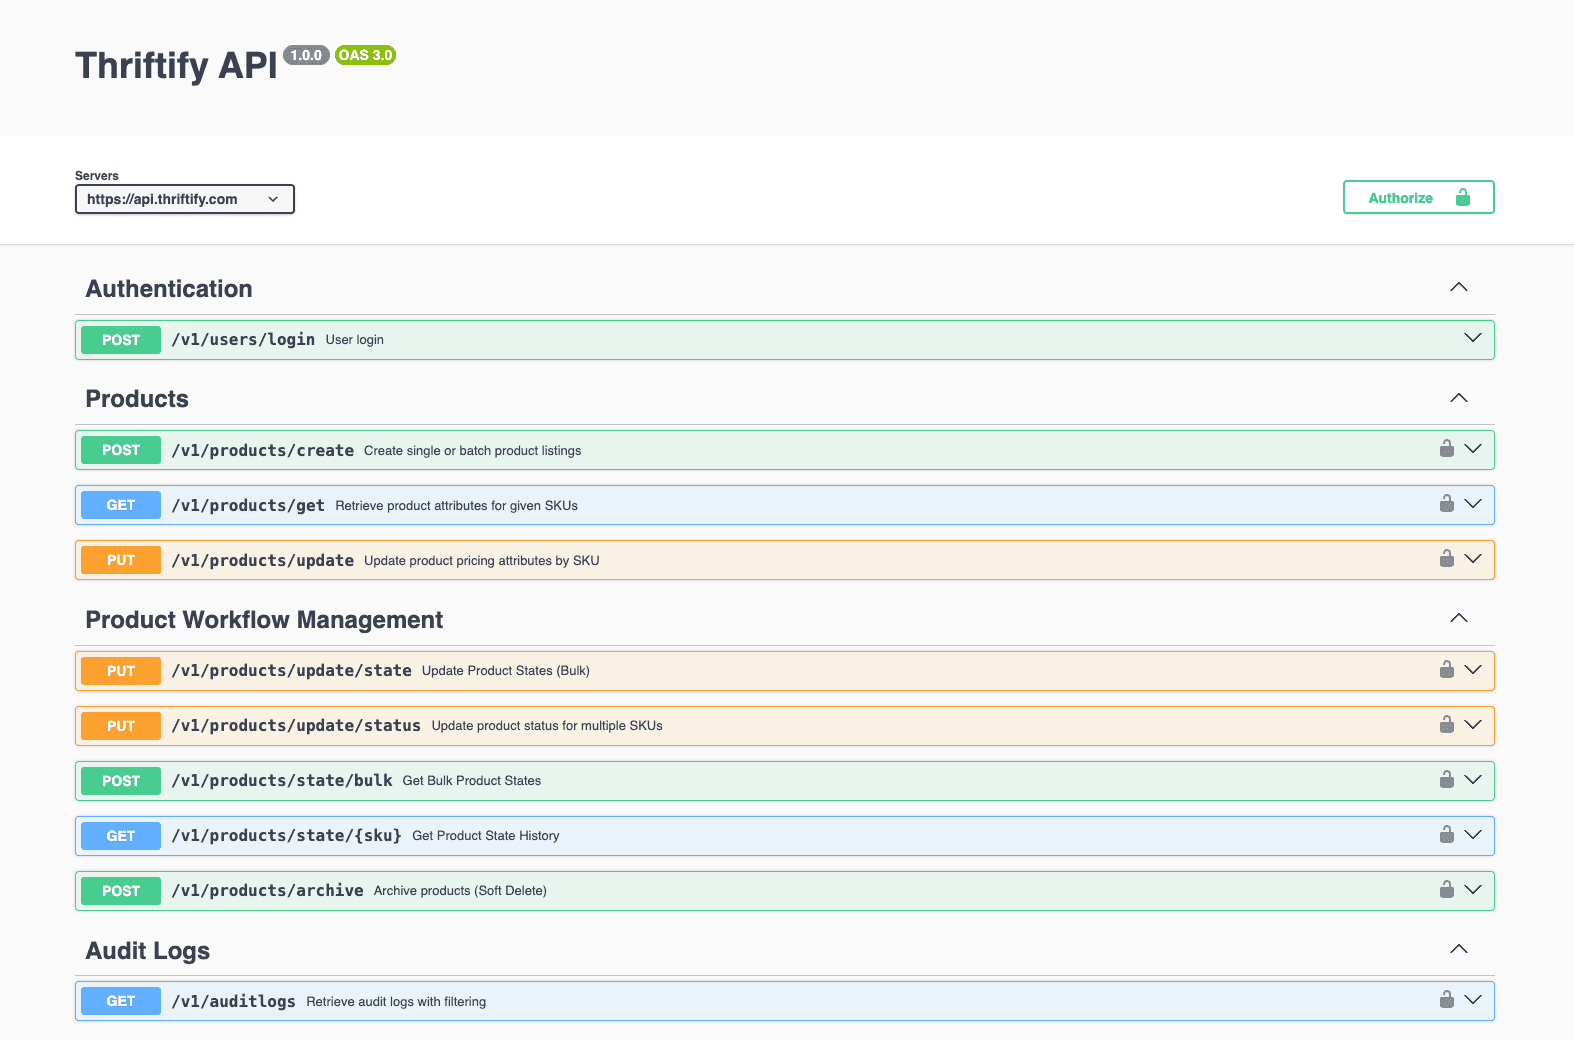The width and height of the screenshot is (1574, 1040).
Task: Click POST badge for /v1/users/login
Action: tap(121, 340)
